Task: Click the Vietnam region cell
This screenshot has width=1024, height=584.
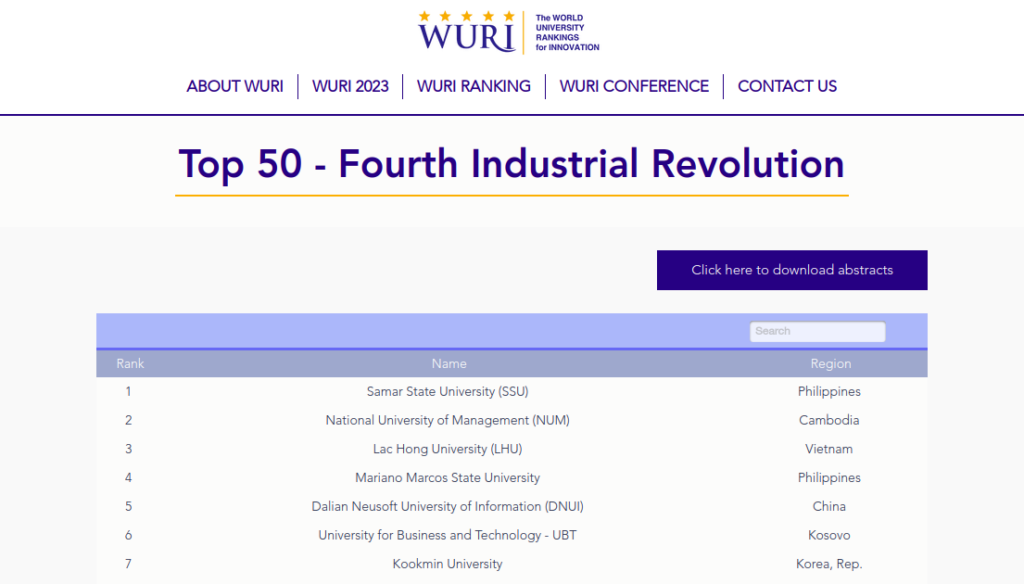Action: (x=829, y=449)
